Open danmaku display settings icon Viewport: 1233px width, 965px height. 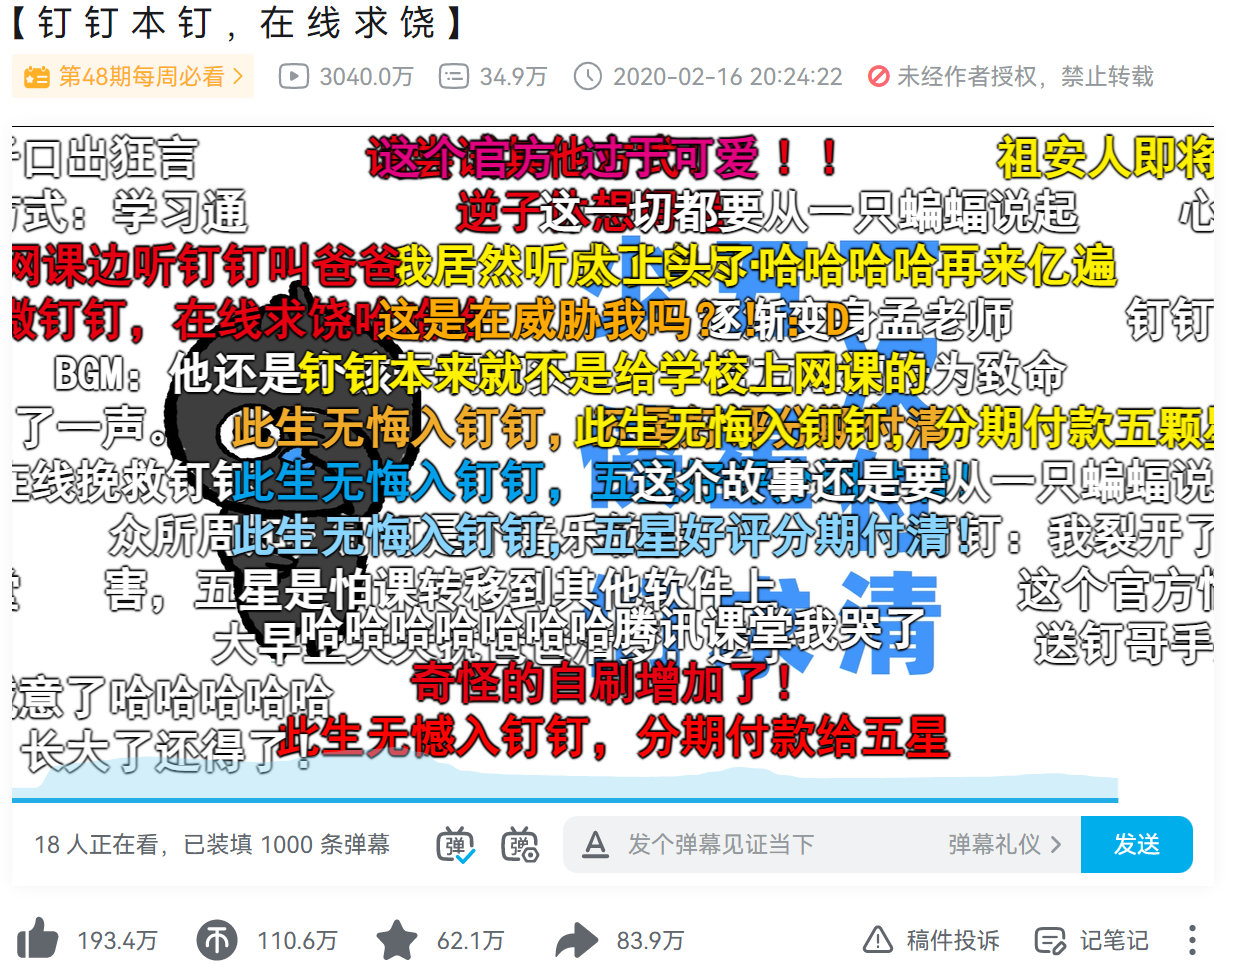(520, 845)
